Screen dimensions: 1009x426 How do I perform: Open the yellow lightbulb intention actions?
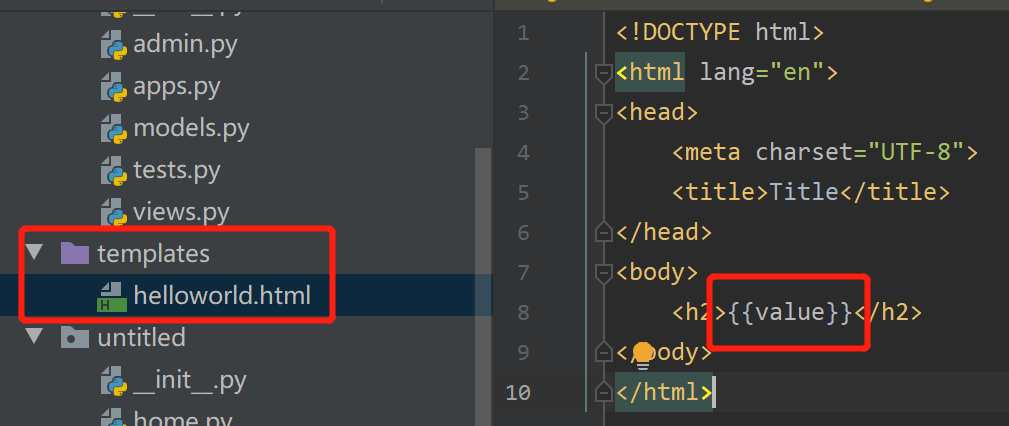click(643, 352)
